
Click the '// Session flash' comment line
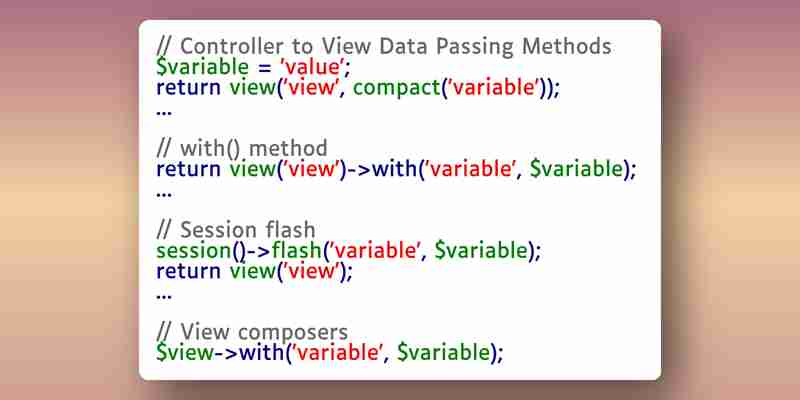(236, 230)
